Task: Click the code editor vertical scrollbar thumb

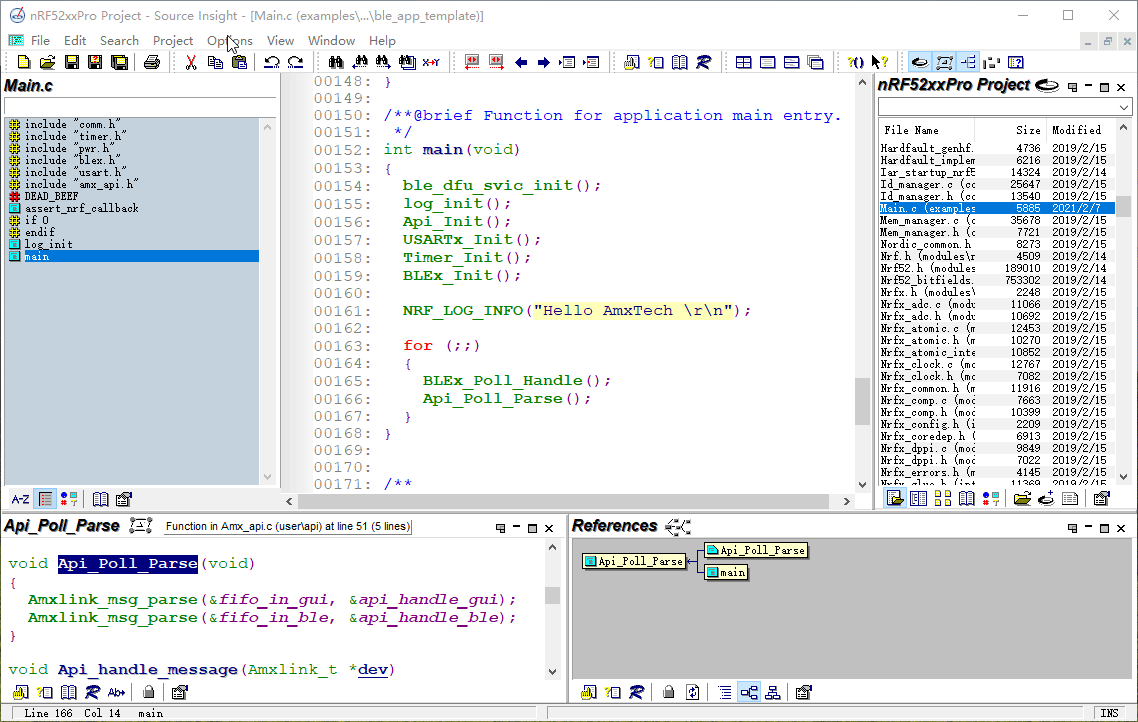Action: click(862, 401)
